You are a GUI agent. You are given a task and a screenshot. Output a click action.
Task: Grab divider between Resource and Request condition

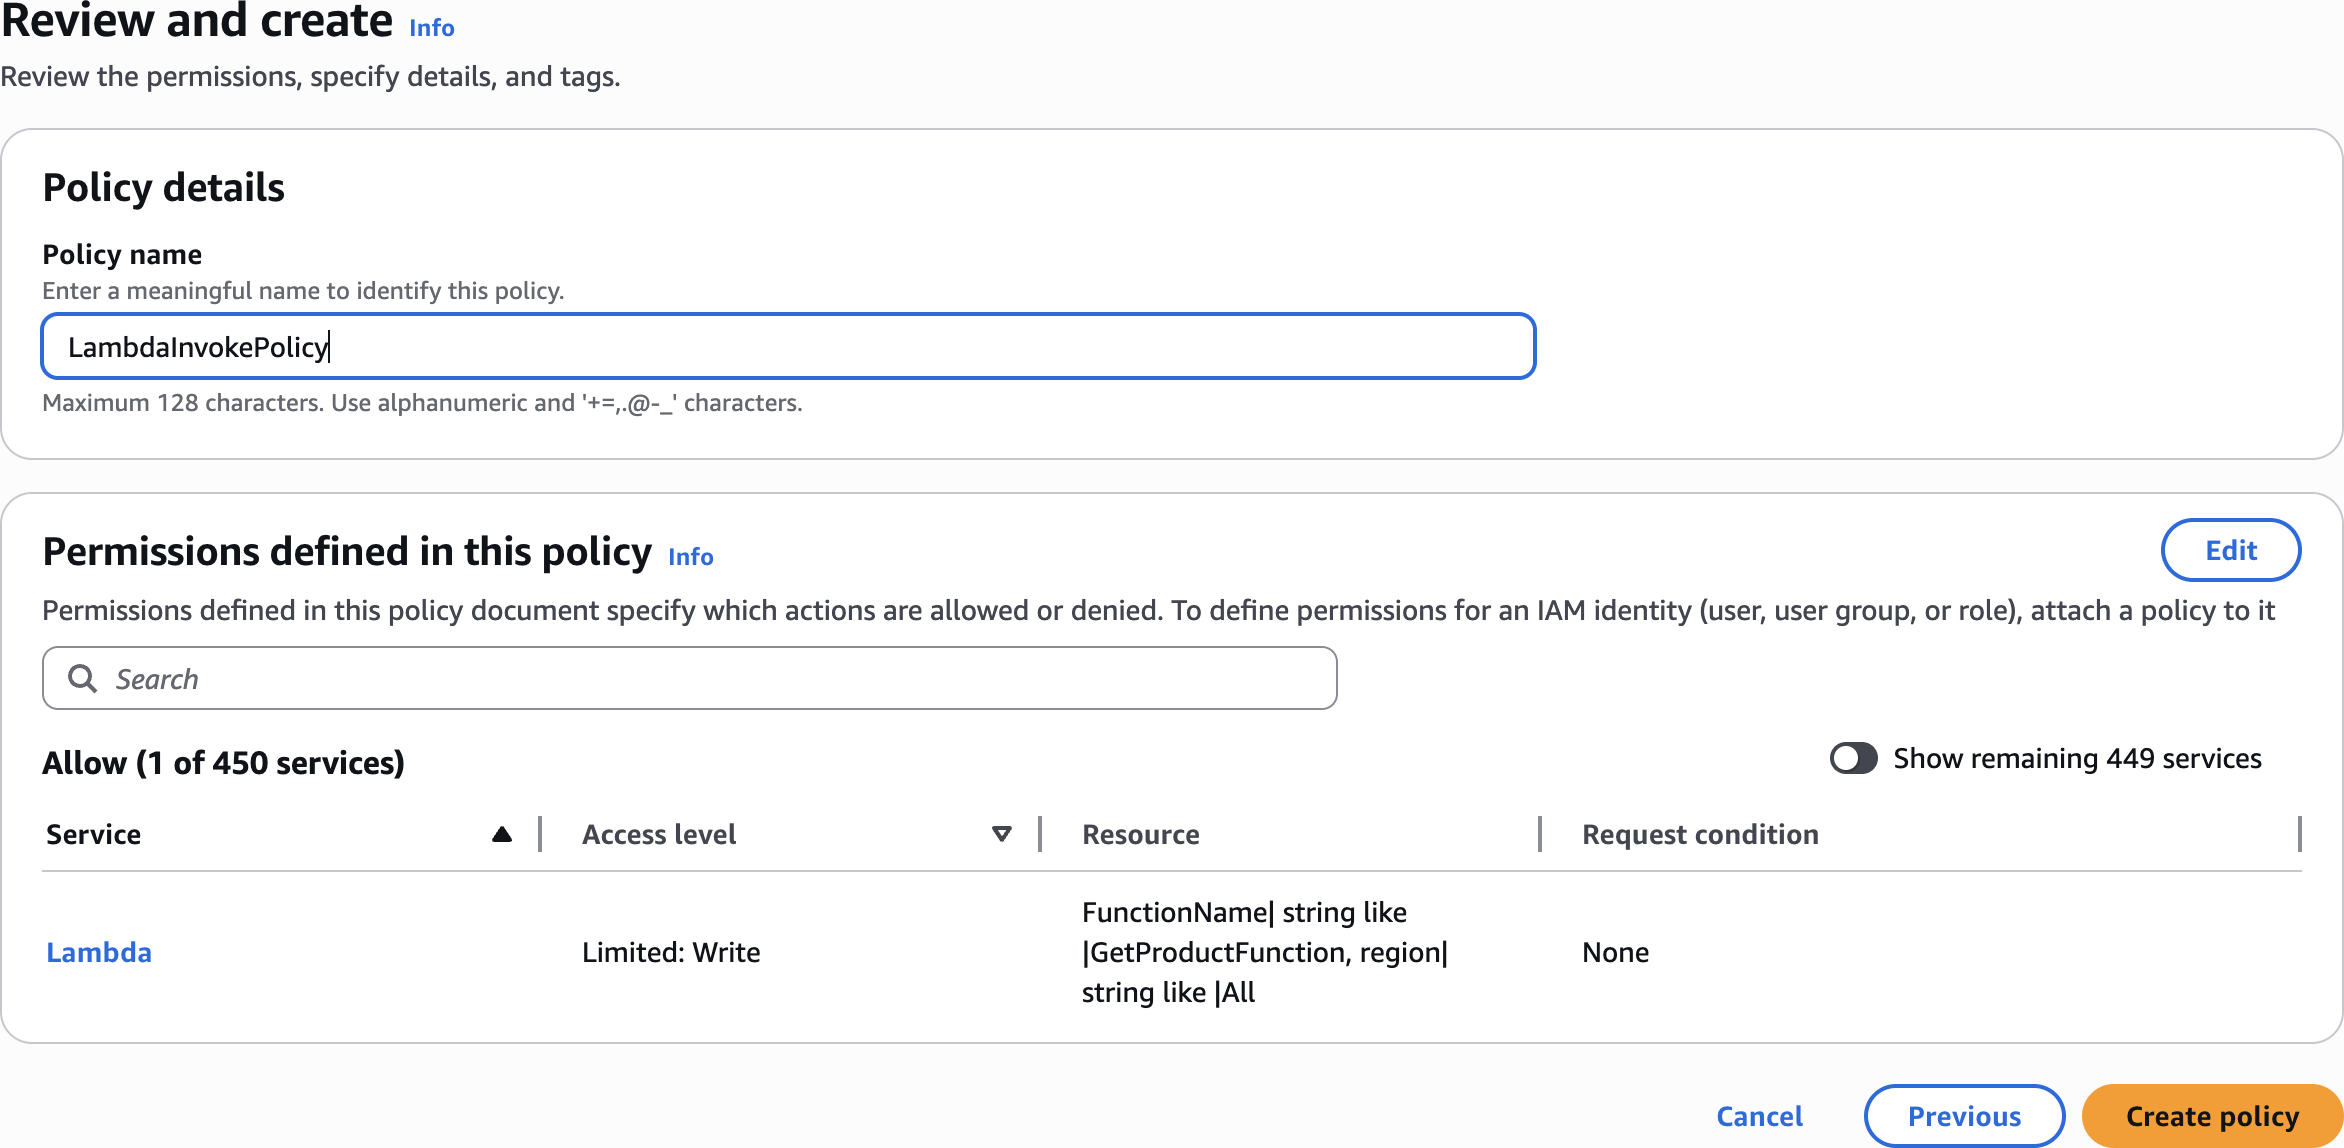tap(1540, 834)
